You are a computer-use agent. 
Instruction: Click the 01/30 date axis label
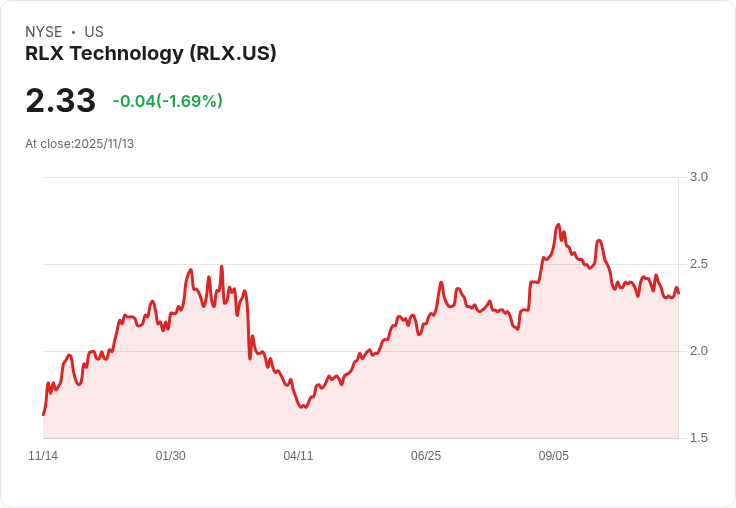[x=170, y=456]
